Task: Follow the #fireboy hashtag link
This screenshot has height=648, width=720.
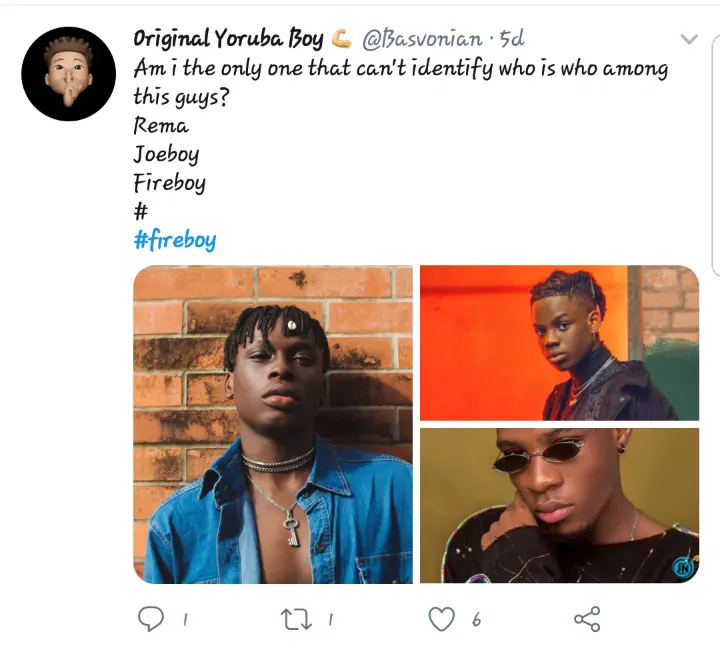Action: point(175,240)
